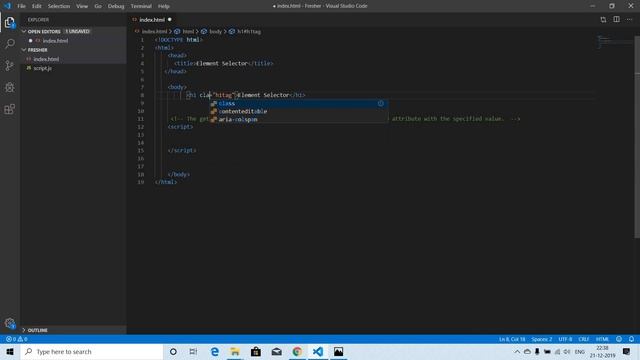640x360 pixels.
Task: Open the editor More Actions ellipsis
Action: pos(629,20)
